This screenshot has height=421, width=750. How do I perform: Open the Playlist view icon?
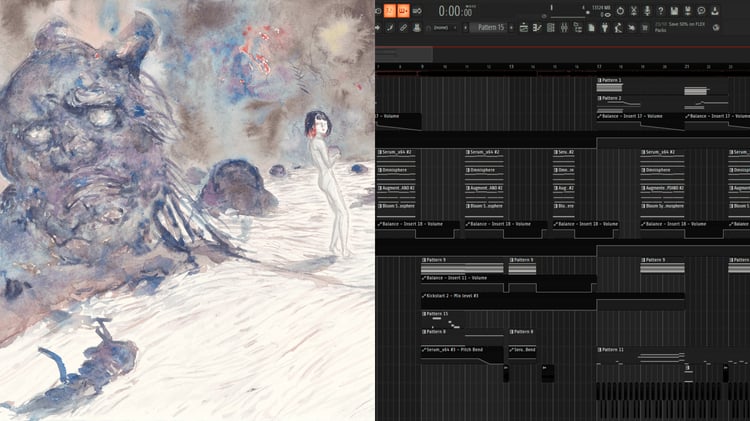524,28
